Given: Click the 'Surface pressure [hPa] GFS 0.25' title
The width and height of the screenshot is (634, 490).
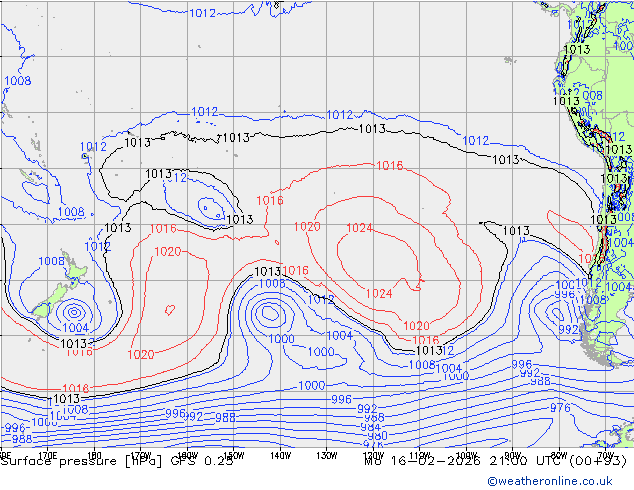Looking at the screenshot, I should tap(117, 461).
